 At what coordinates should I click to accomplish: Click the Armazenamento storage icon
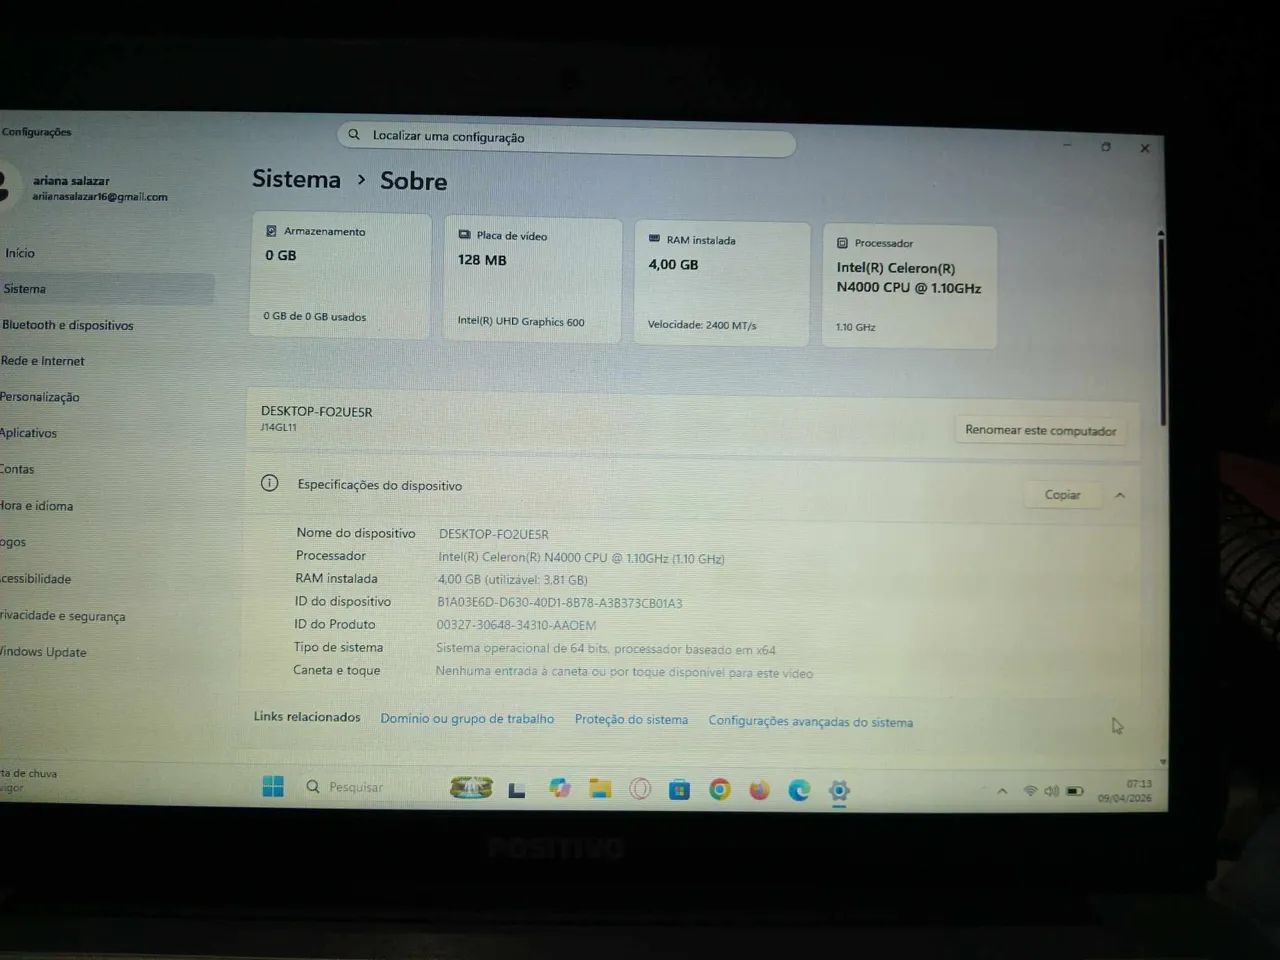pos(271,231)
